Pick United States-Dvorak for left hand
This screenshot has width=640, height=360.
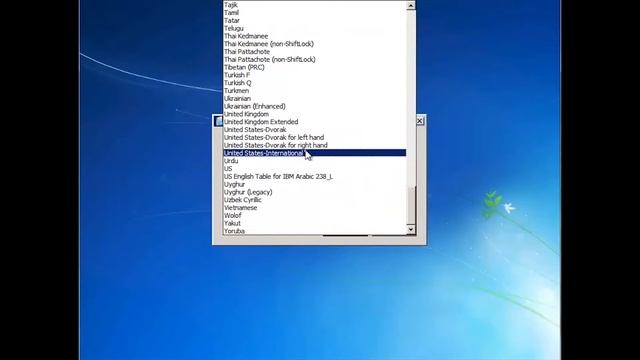(315, 137)
